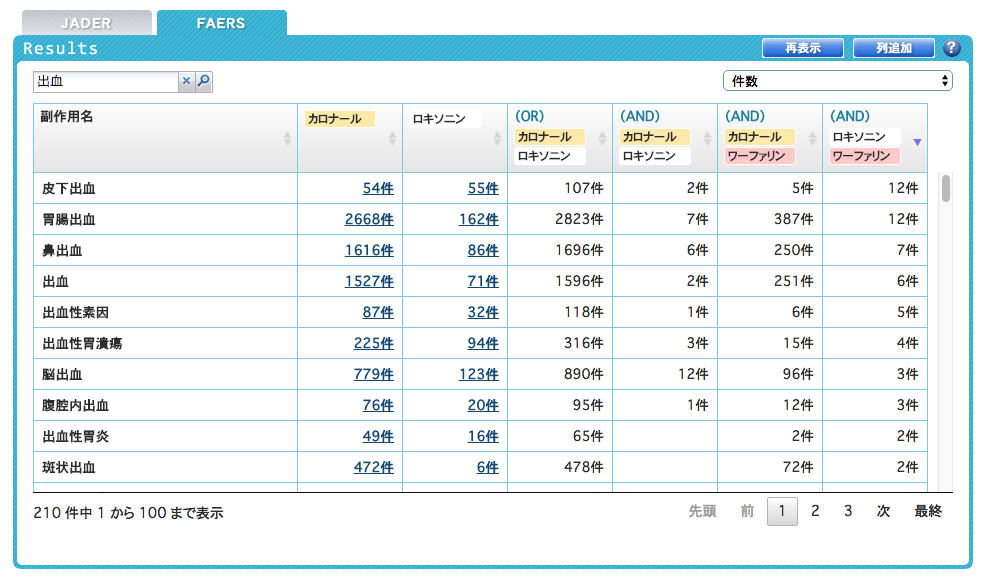The image size is (982, 578).
Task: Sort the カロナール column using its arrows
Action: (x=392, y=139)
